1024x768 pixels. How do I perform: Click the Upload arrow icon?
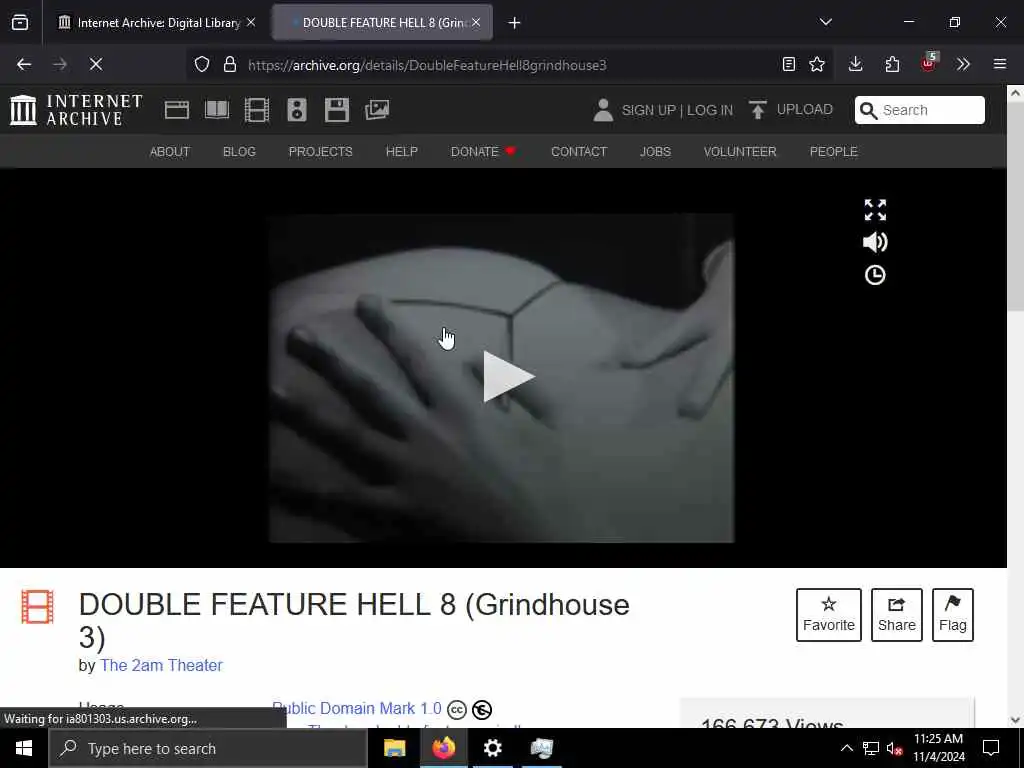point(758,110)
